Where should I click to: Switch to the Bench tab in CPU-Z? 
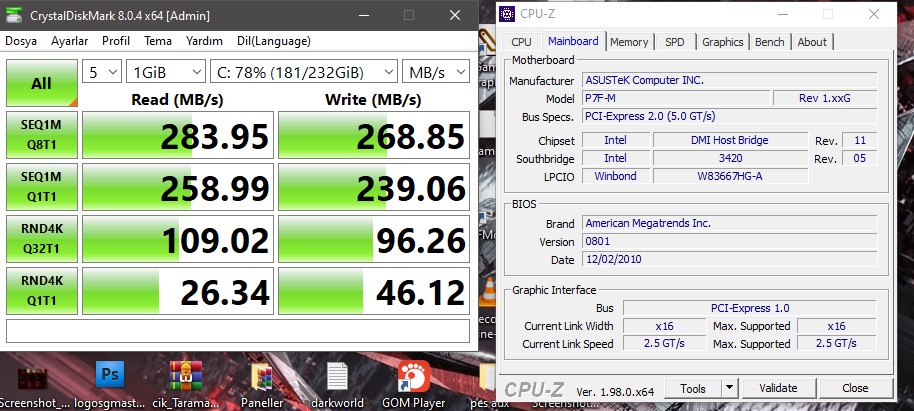click(769, 42)
